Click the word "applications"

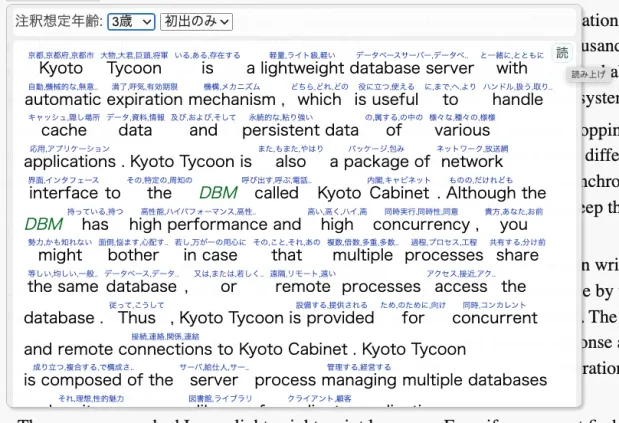coord(70,162)
